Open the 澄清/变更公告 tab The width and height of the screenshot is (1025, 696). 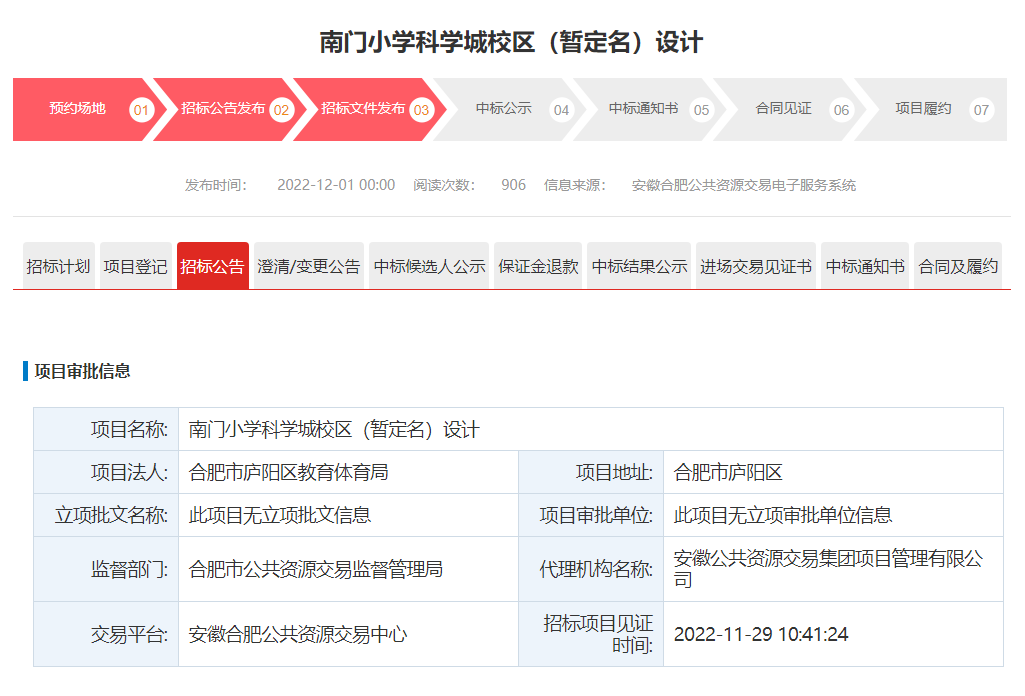point(309,266)
